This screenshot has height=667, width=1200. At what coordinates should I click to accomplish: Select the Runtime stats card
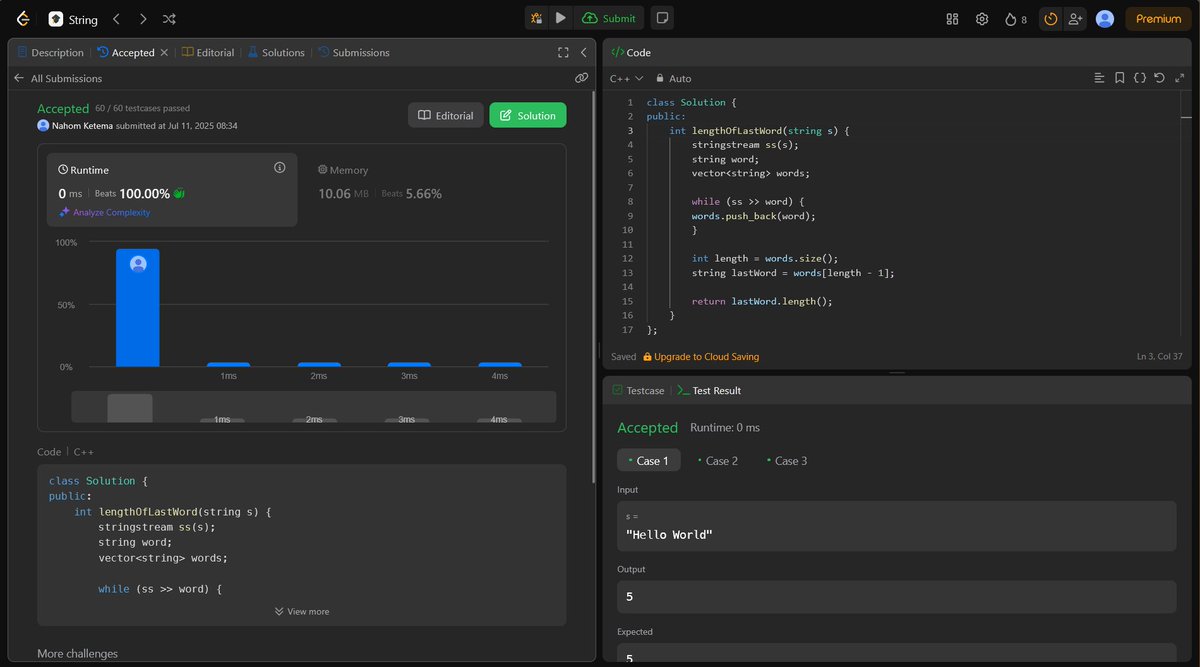[173, 190]
